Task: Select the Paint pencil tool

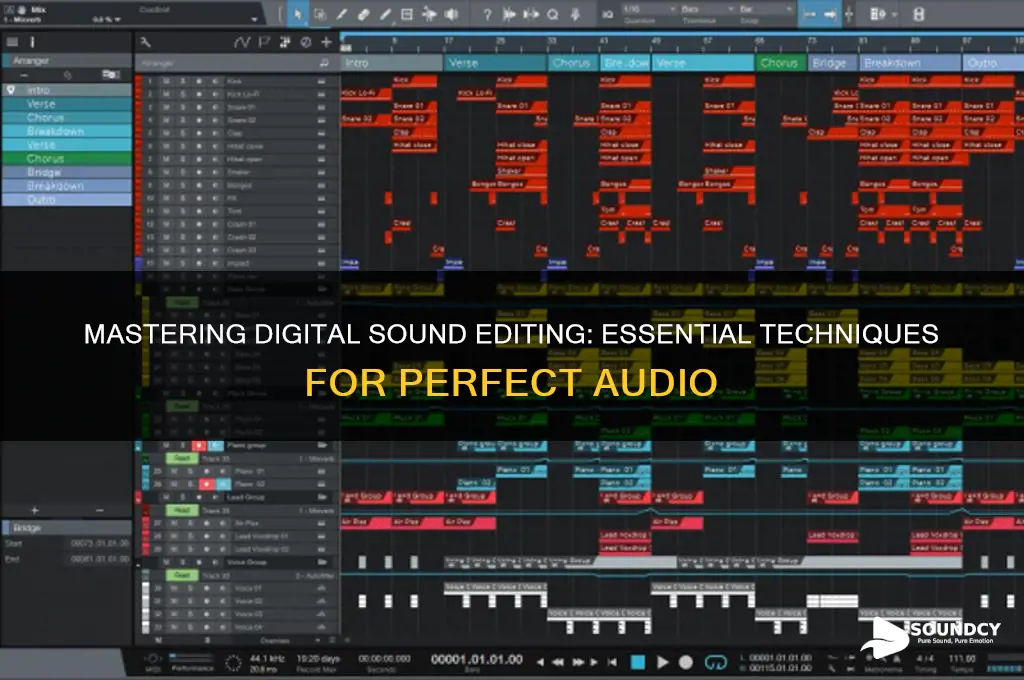Action: pos(385,14)
